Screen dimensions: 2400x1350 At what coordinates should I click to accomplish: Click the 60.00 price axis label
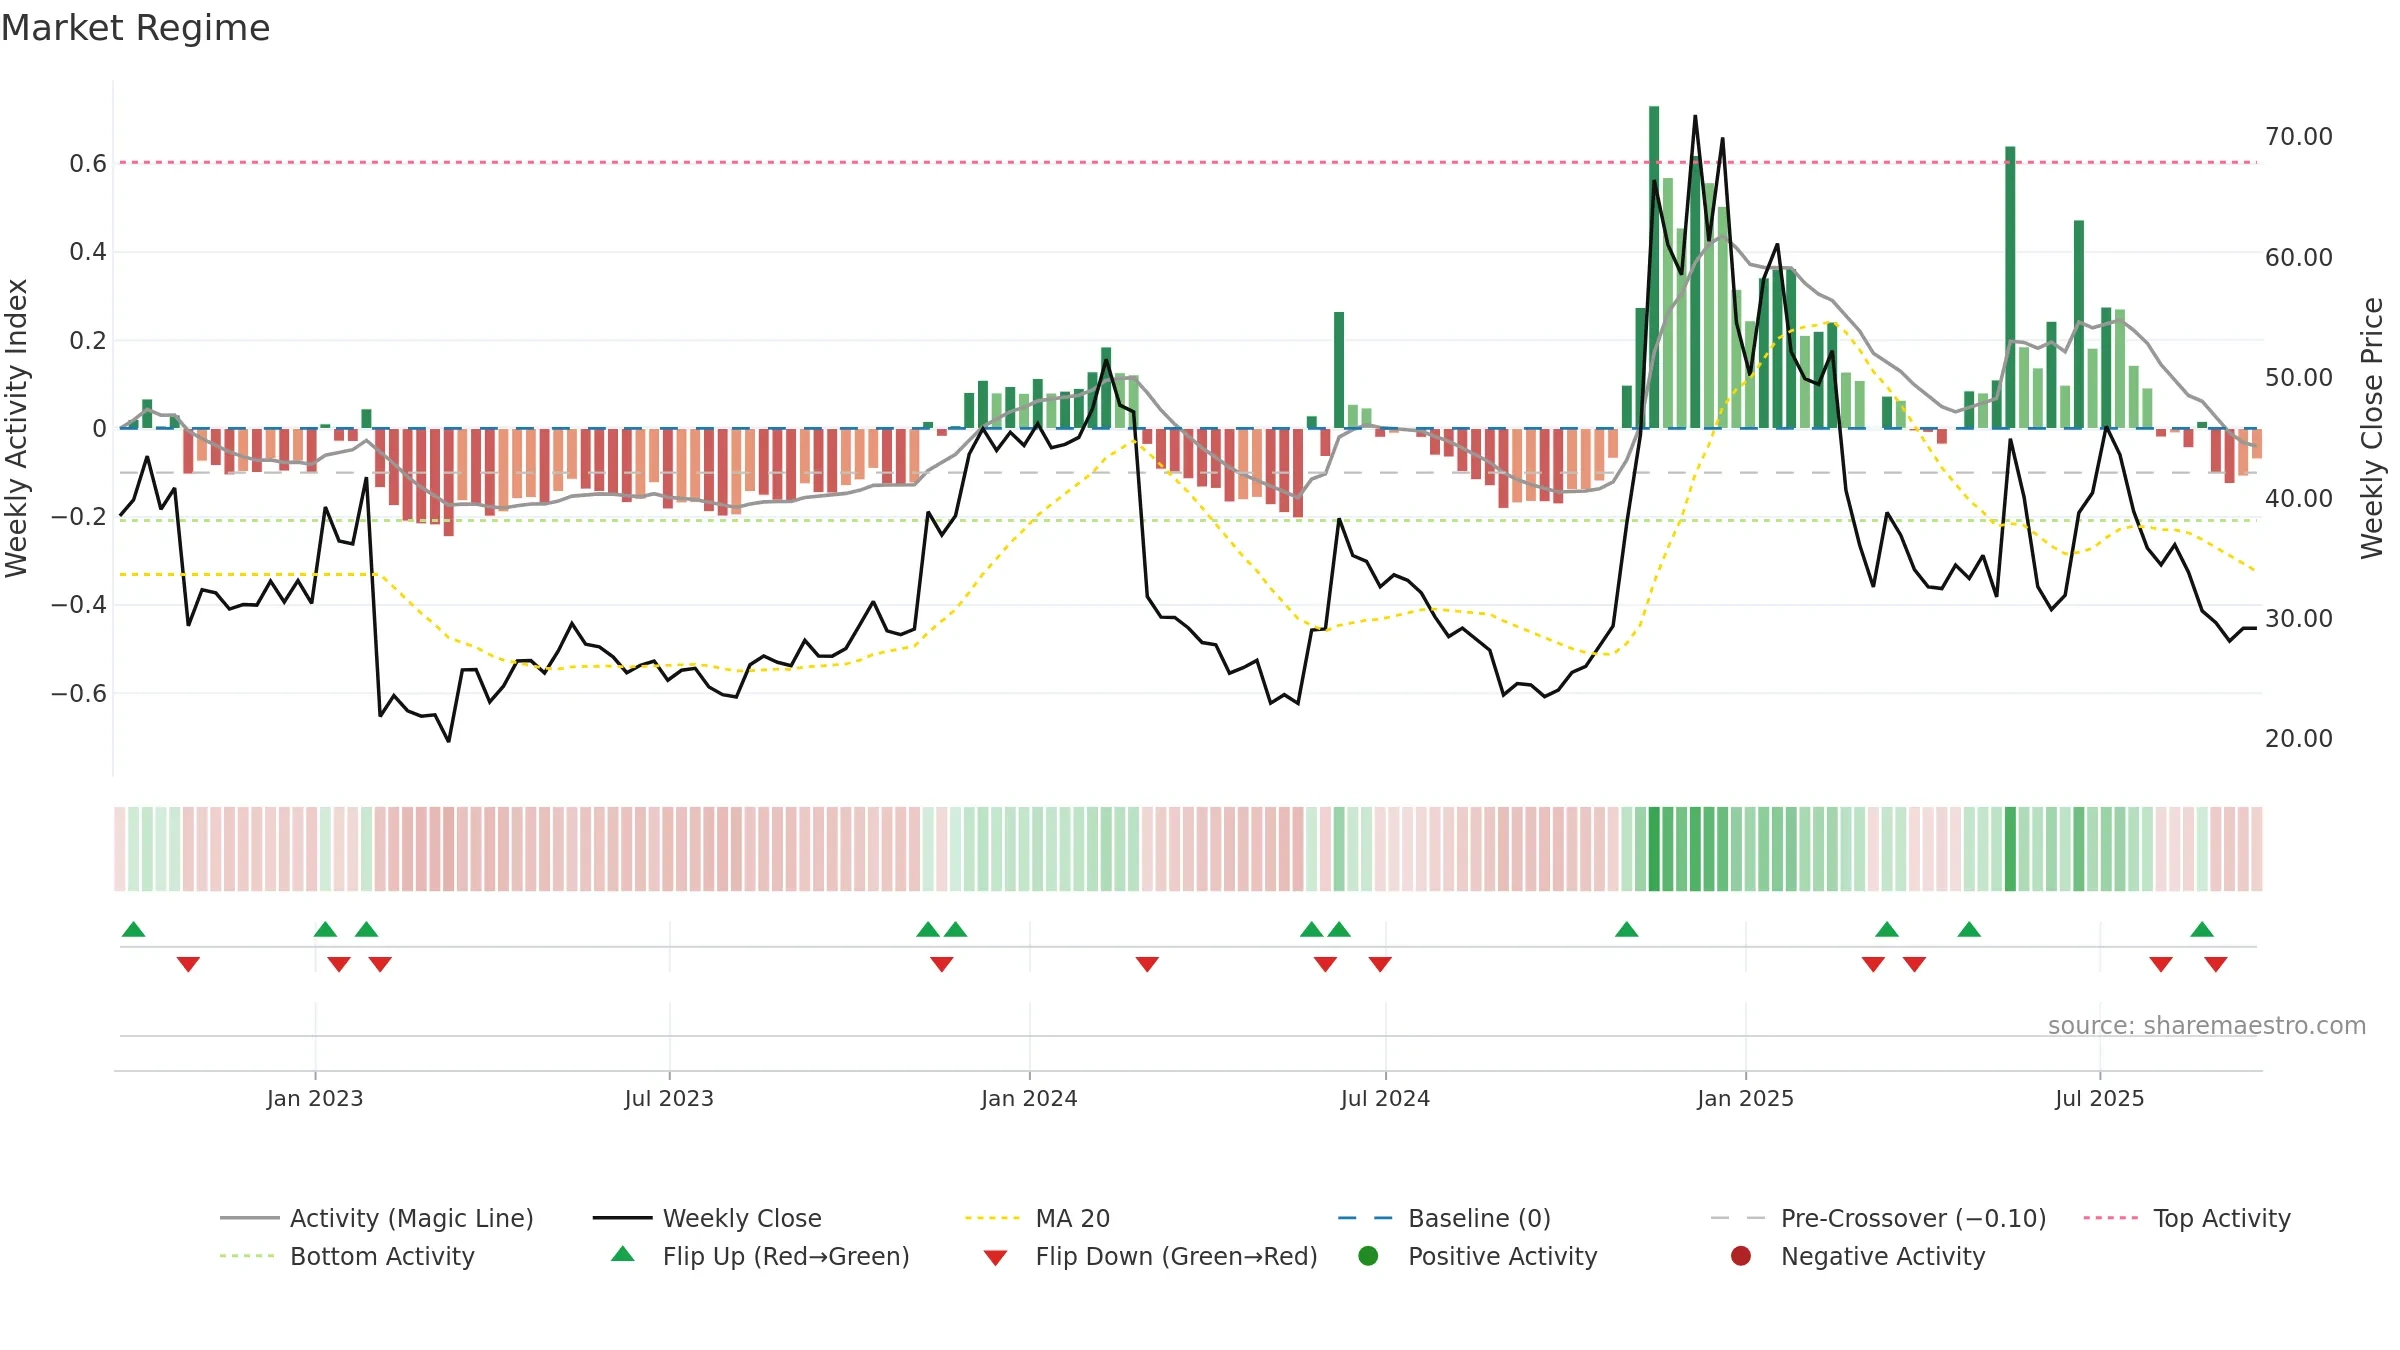coord(2299,257)
